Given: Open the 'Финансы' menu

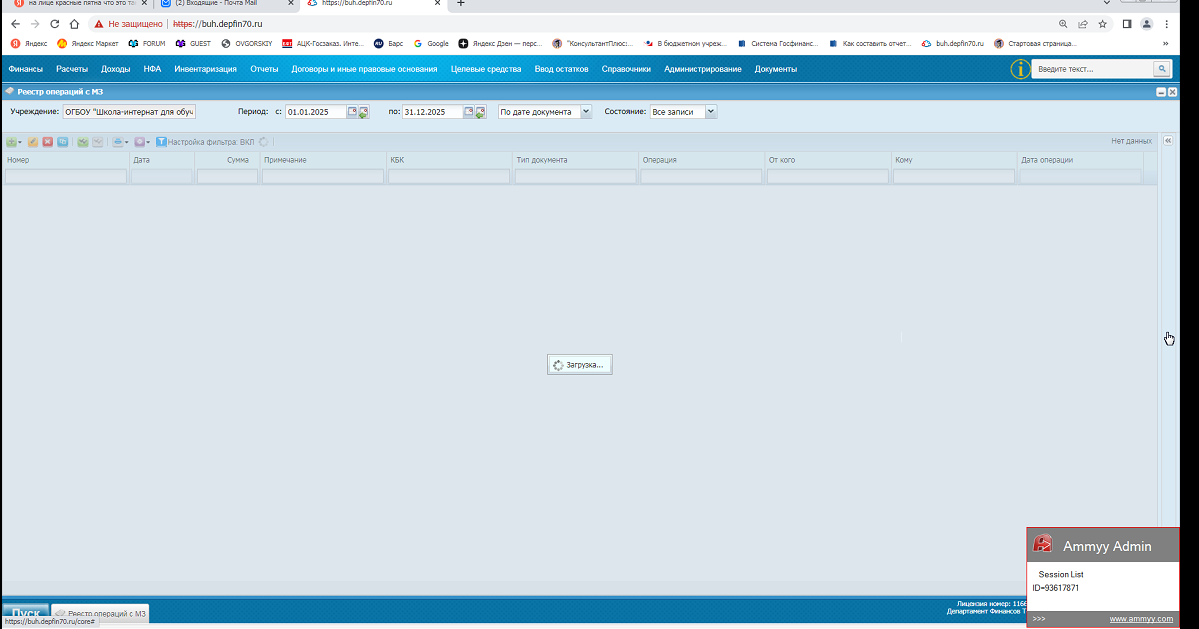Looking at the screenshot, I should pyautogui.click(x=25, y=69).
